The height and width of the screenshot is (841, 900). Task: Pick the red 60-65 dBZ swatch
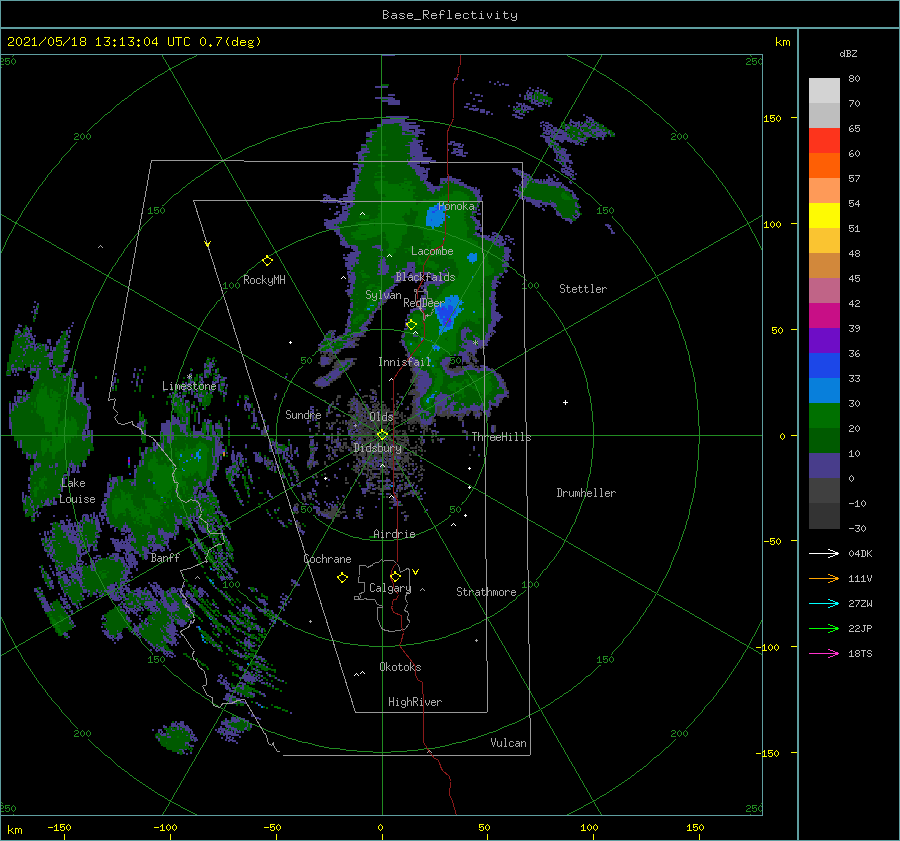click(x=824, y=141)
